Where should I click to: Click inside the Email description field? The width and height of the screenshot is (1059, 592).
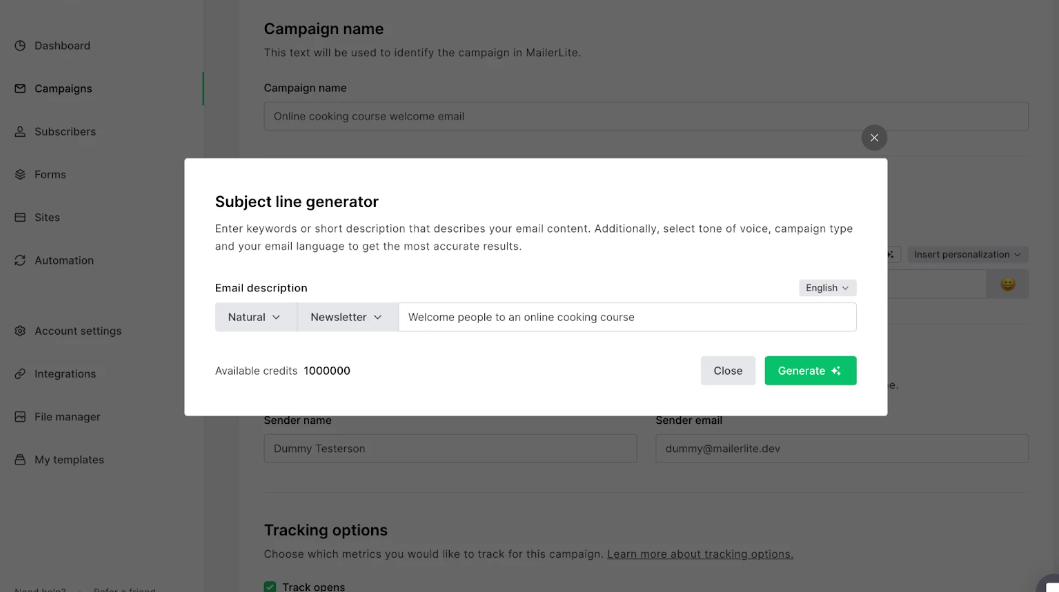(627, 316)
